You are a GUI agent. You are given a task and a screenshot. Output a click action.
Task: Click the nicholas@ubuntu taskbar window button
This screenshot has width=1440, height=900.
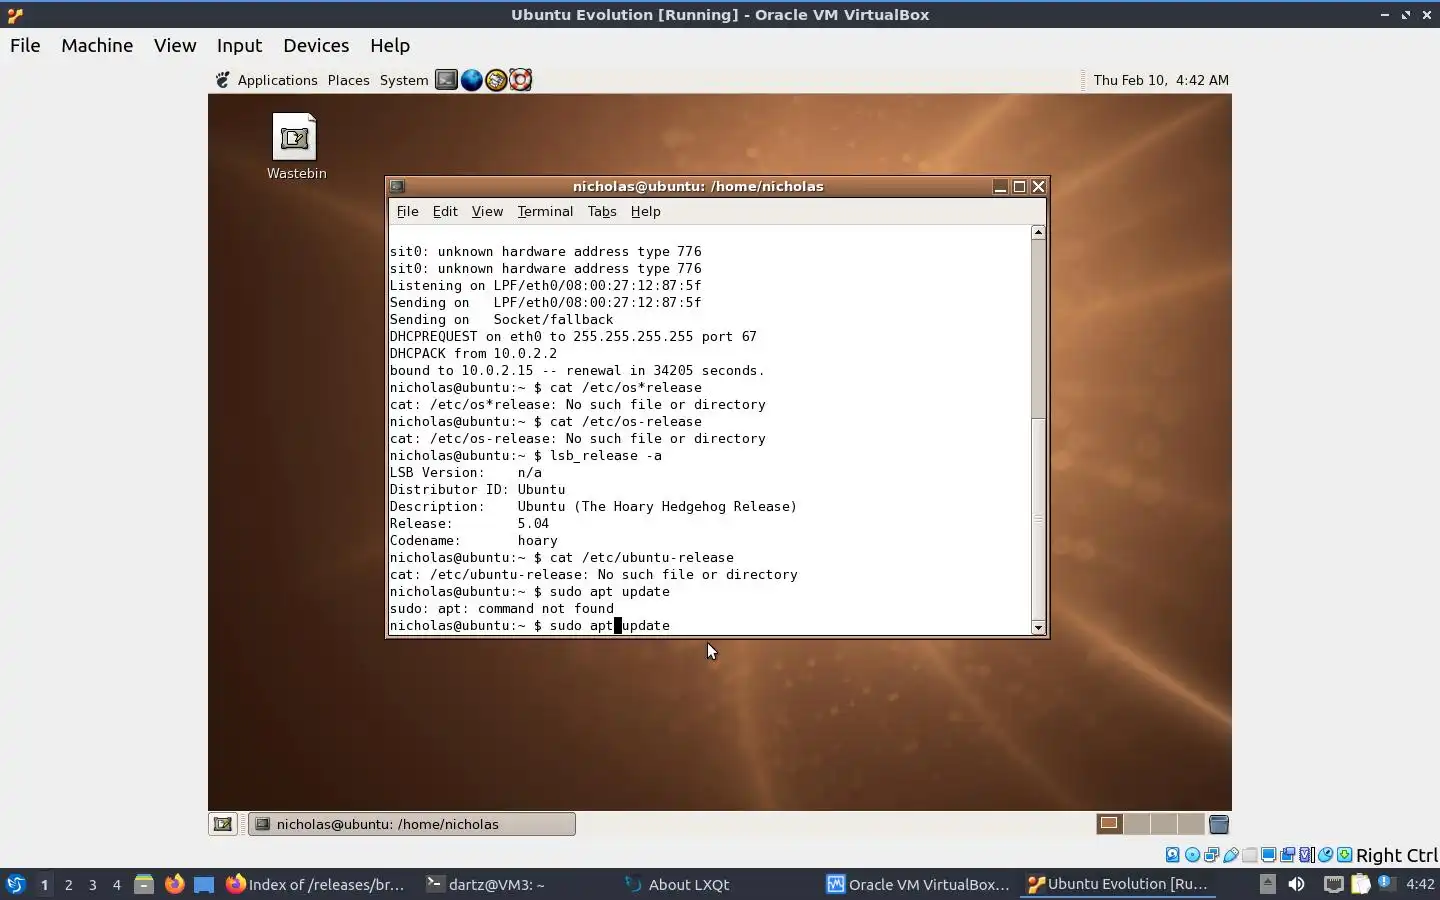pyautogui.click(x=412, y=824)
